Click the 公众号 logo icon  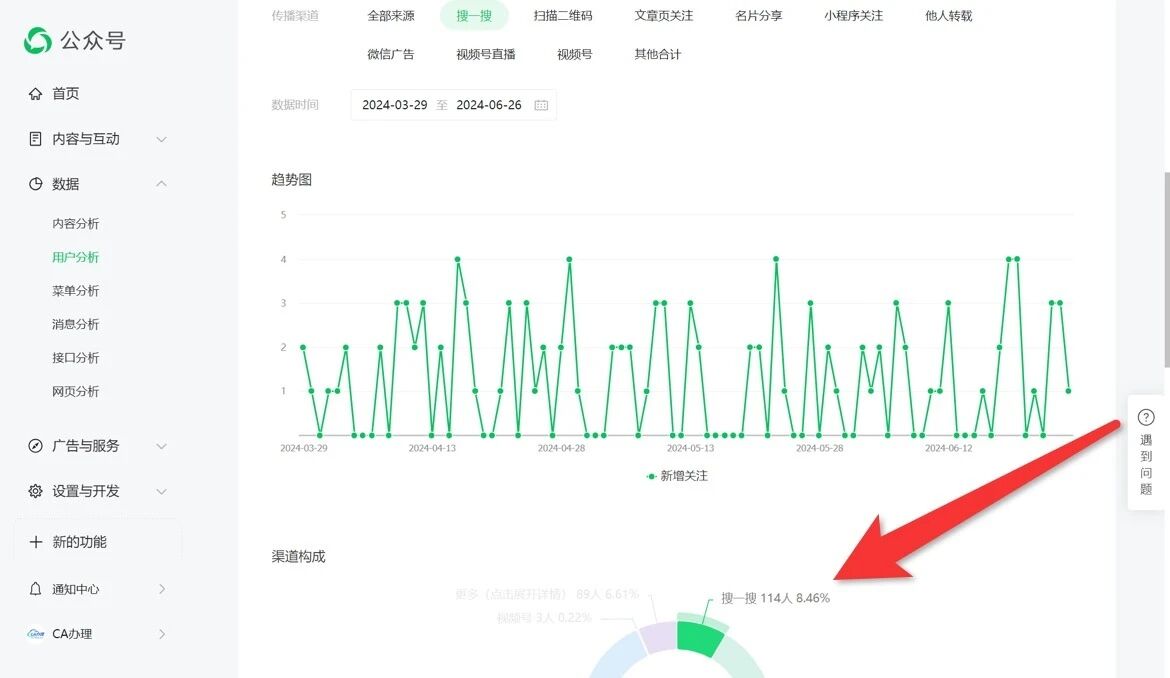(37, 40)
